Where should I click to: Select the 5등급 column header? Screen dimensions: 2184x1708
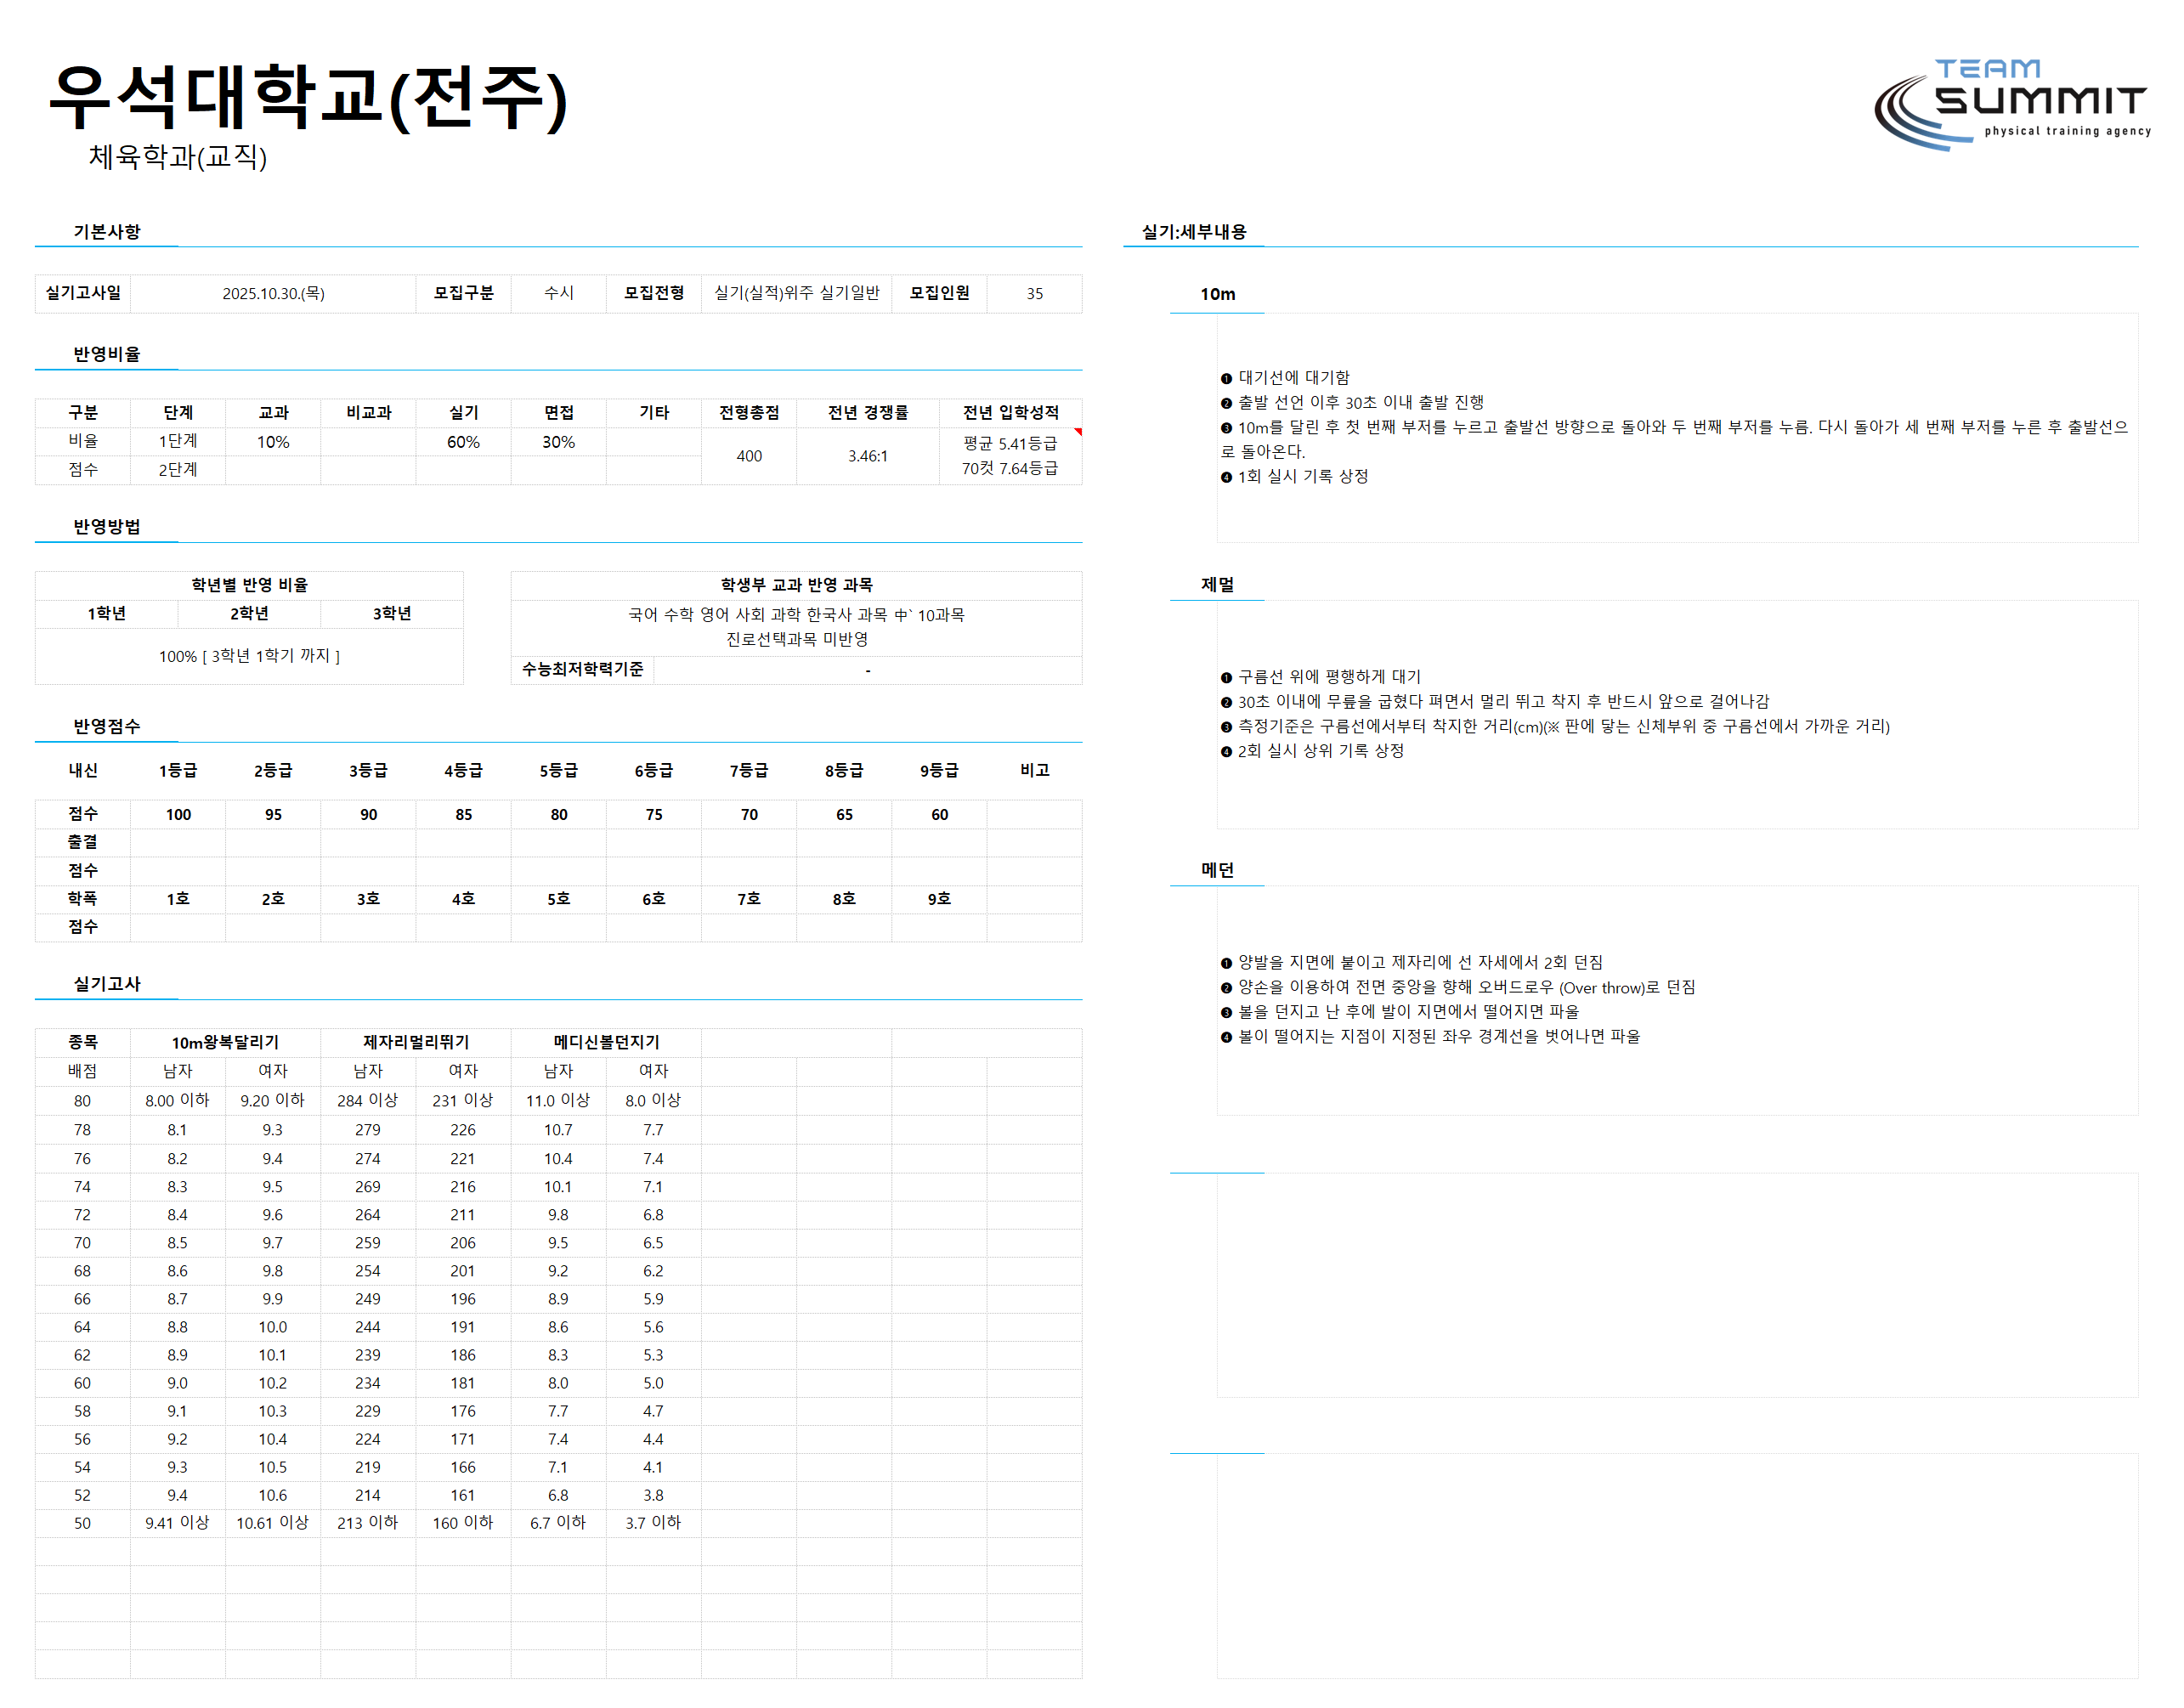[558, 770]
